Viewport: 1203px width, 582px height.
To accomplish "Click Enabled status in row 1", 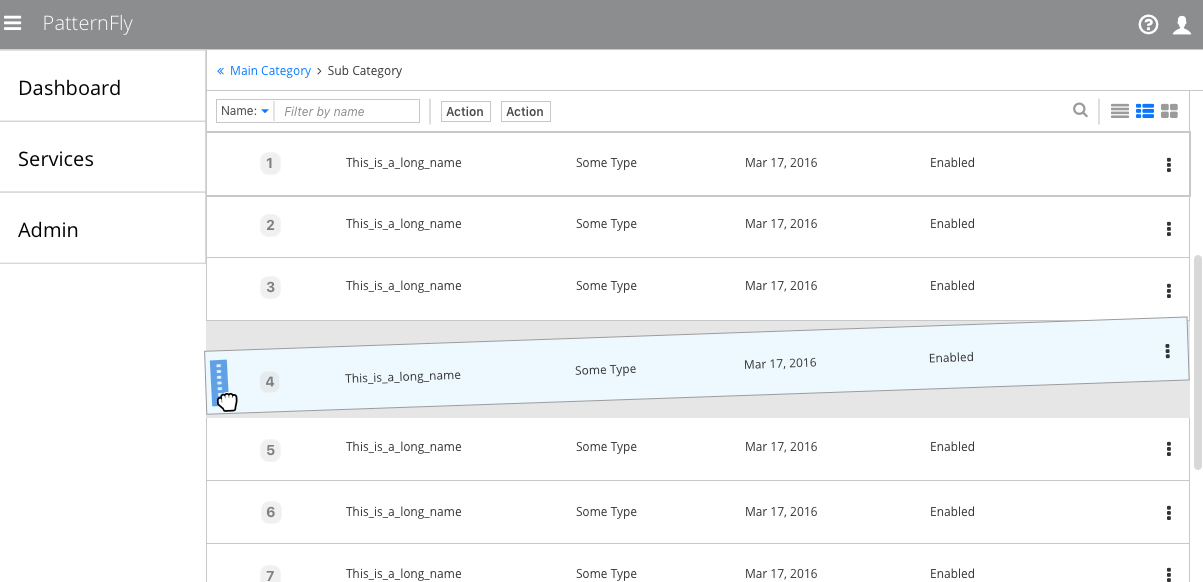I will click(x=952, y=163).
